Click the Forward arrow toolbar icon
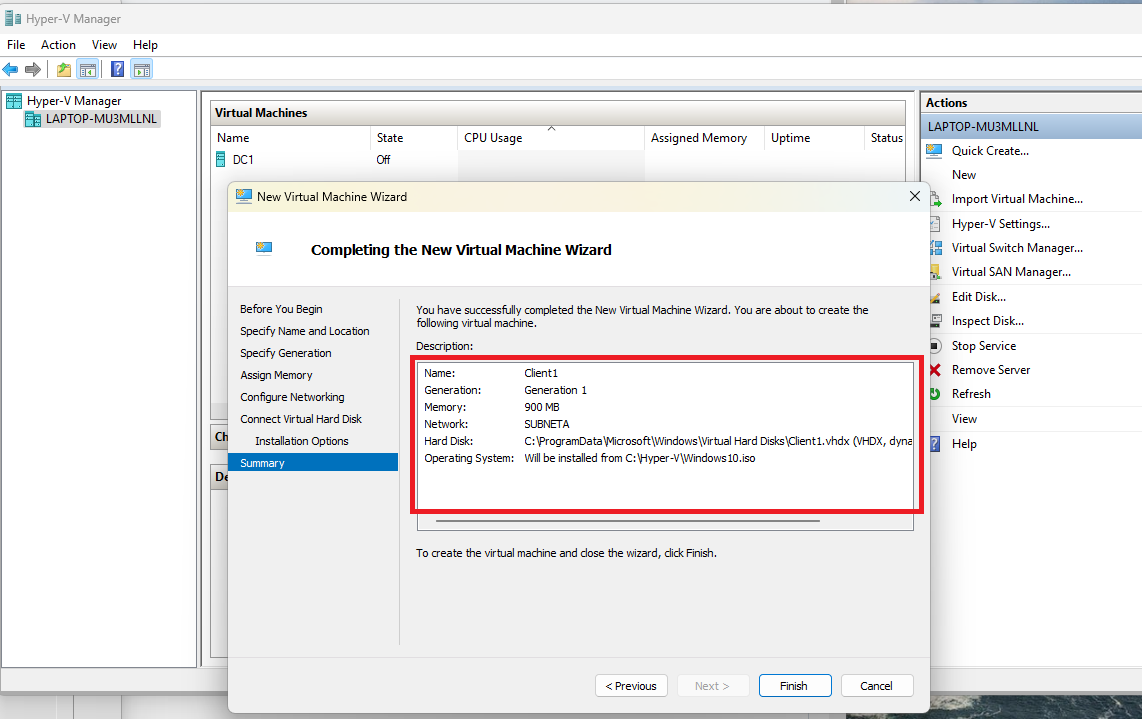Viewport: 1142px width, 719px height. pos(32,70)
